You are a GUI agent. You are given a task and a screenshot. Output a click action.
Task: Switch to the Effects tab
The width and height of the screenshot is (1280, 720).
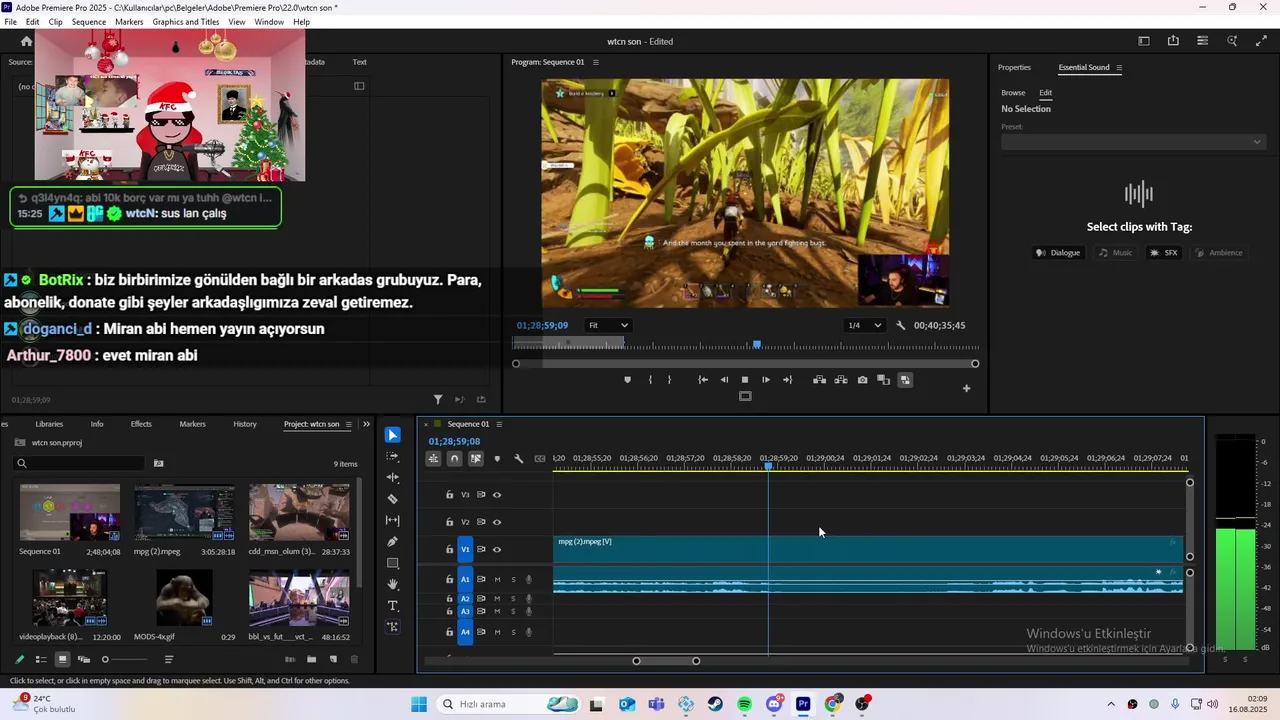pyautogui.click(x=141, y=424)
